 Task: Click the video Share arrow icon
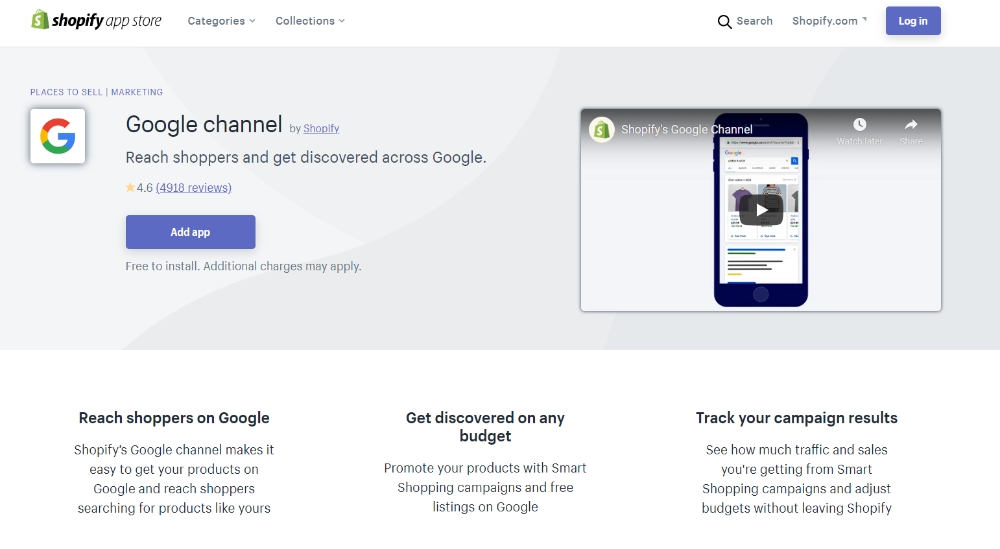point(911,125)
